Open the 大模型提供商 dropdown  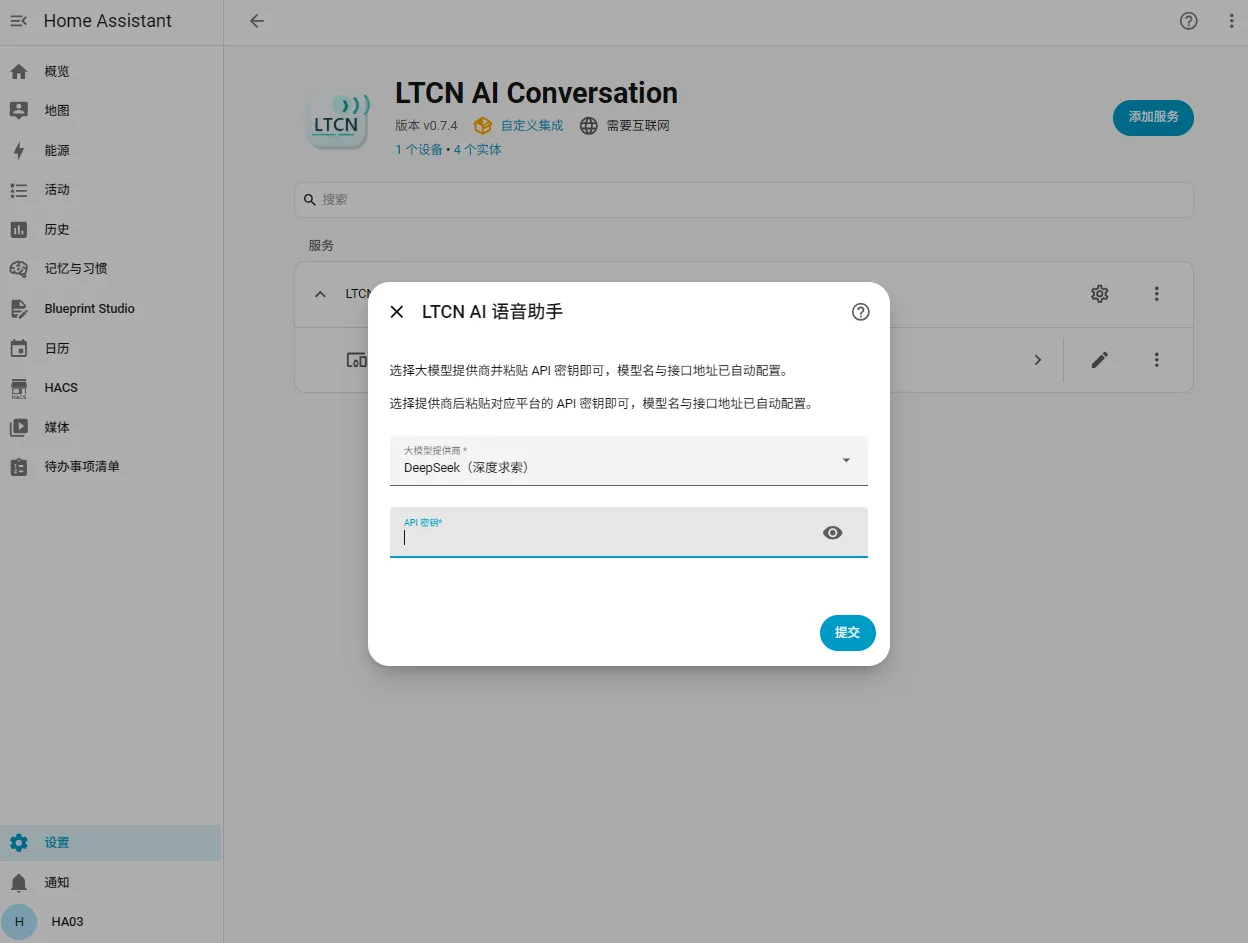[x=629, y=461]
